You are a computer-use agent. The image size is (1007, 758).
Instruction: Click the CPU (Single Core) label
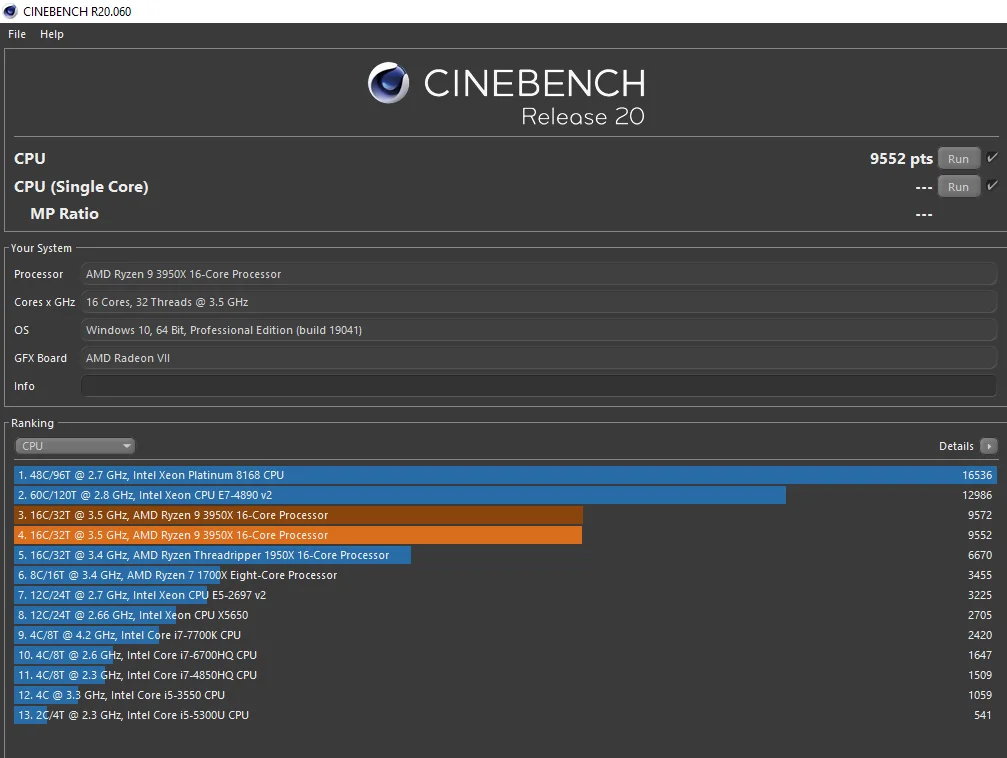click(81, 187)
